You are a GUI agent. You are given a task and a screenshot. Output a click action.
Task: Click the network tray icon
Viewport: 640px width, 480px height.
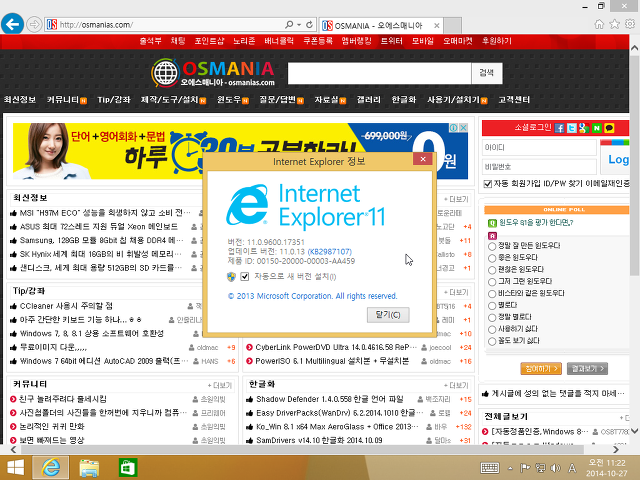[540, 468]
